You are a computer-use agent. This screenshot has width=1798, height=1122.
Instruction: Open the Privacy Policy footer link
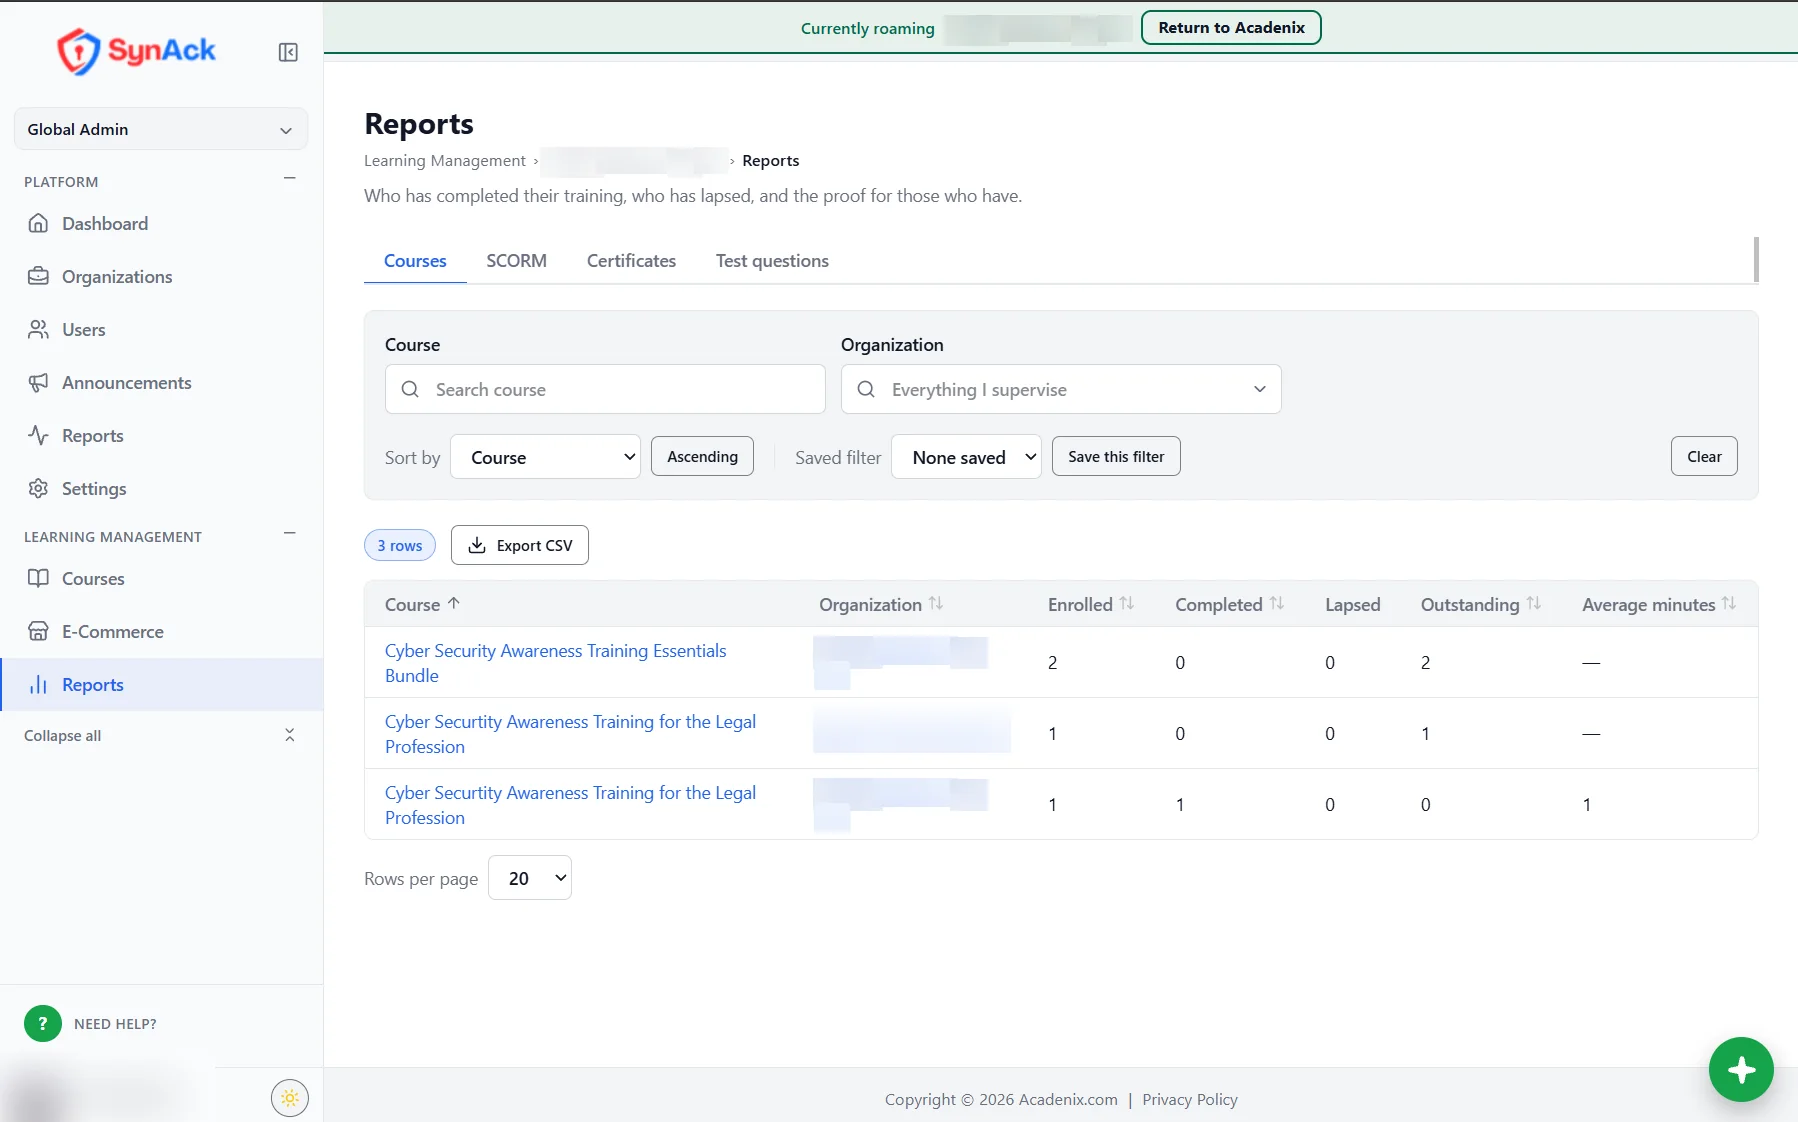click(x=1190, y=1099)
